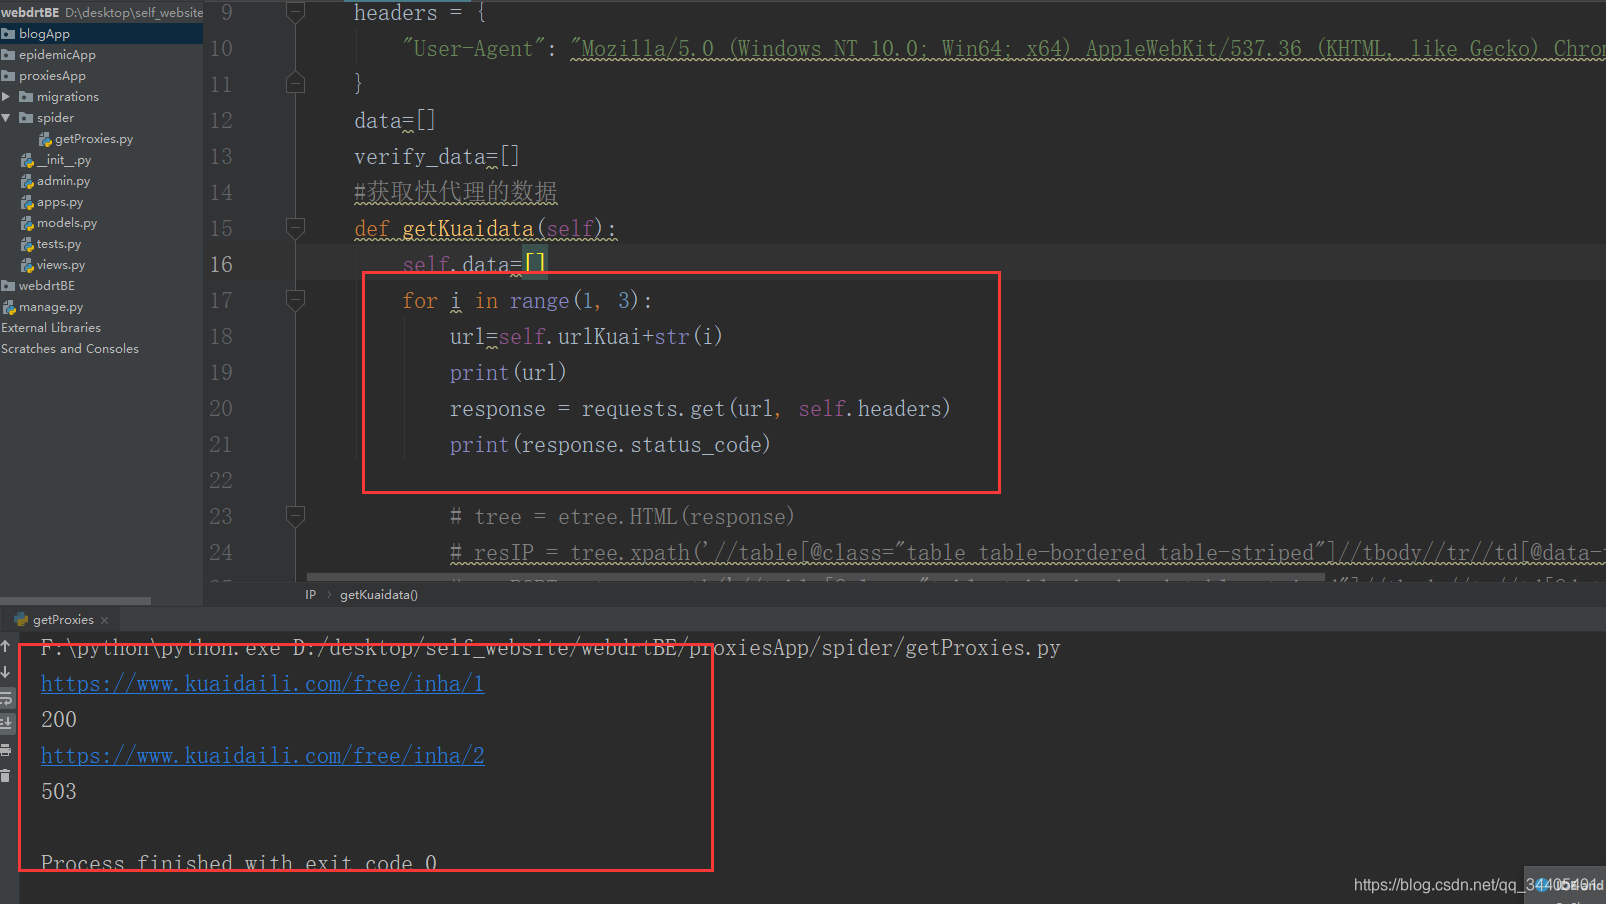The height and width of the screenshot is (904, 1606).
Task: Select proxiesApp in project tree
Action: pyautogui.click(x=52, y=76)
